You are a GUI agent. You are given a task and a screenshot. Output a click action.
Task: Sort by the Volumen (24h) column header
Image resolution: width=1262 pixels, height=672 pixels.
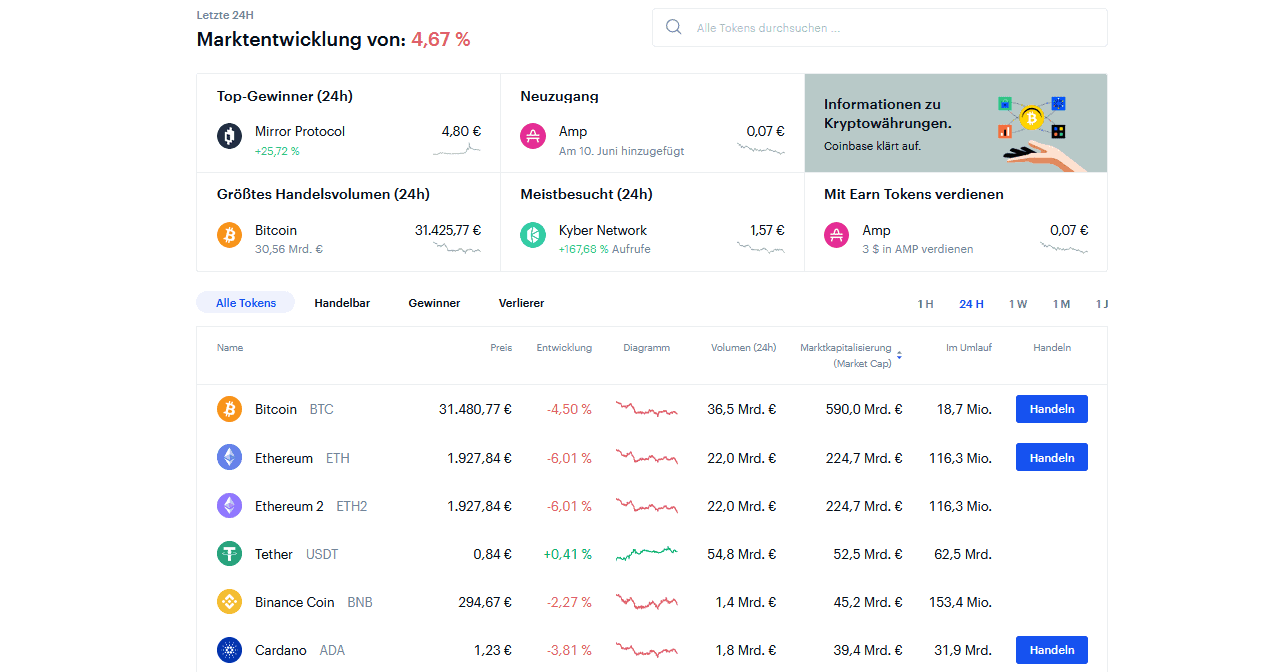(x=743, y=348)
